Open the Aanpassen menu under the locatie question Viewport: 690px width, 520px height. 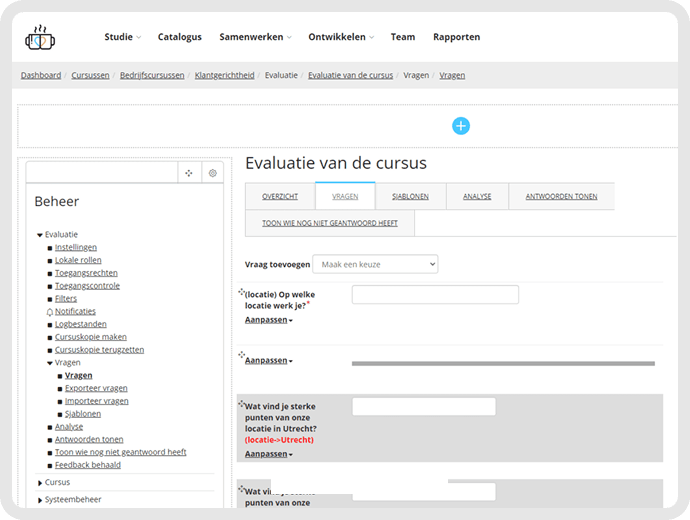268,320
